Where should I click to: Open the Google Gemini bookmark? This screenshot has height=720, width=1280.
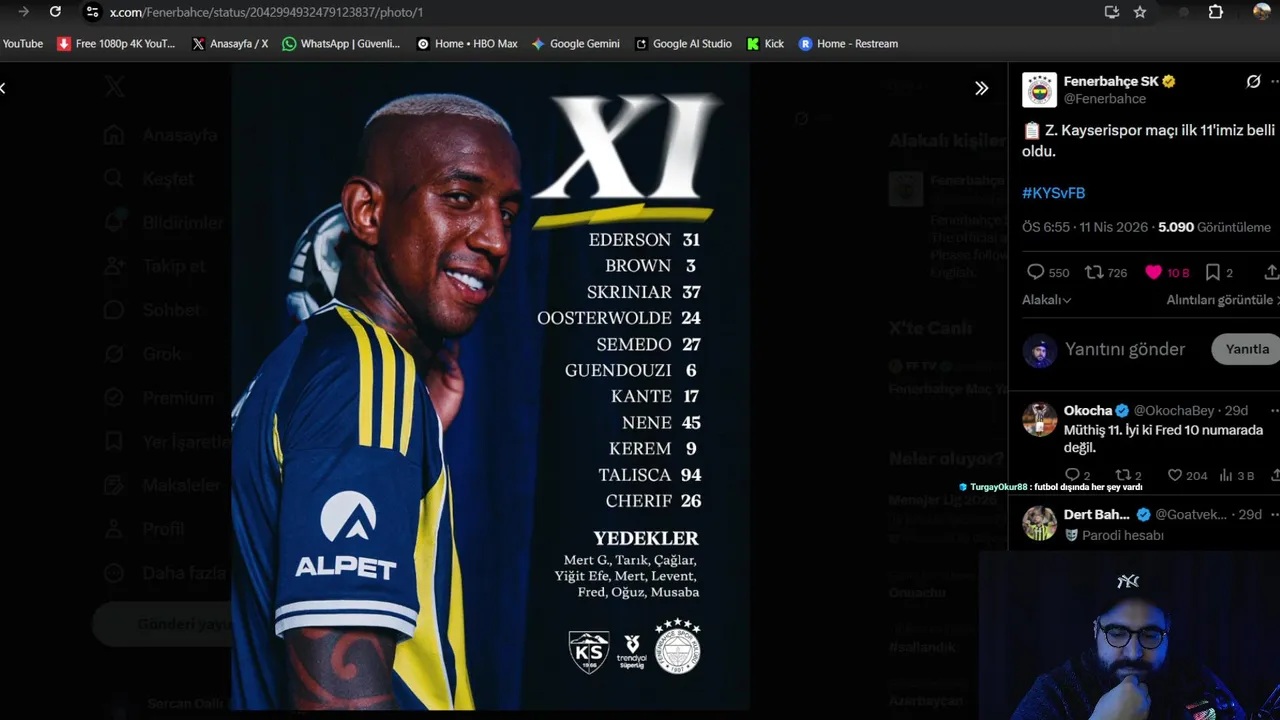(575, 44)
